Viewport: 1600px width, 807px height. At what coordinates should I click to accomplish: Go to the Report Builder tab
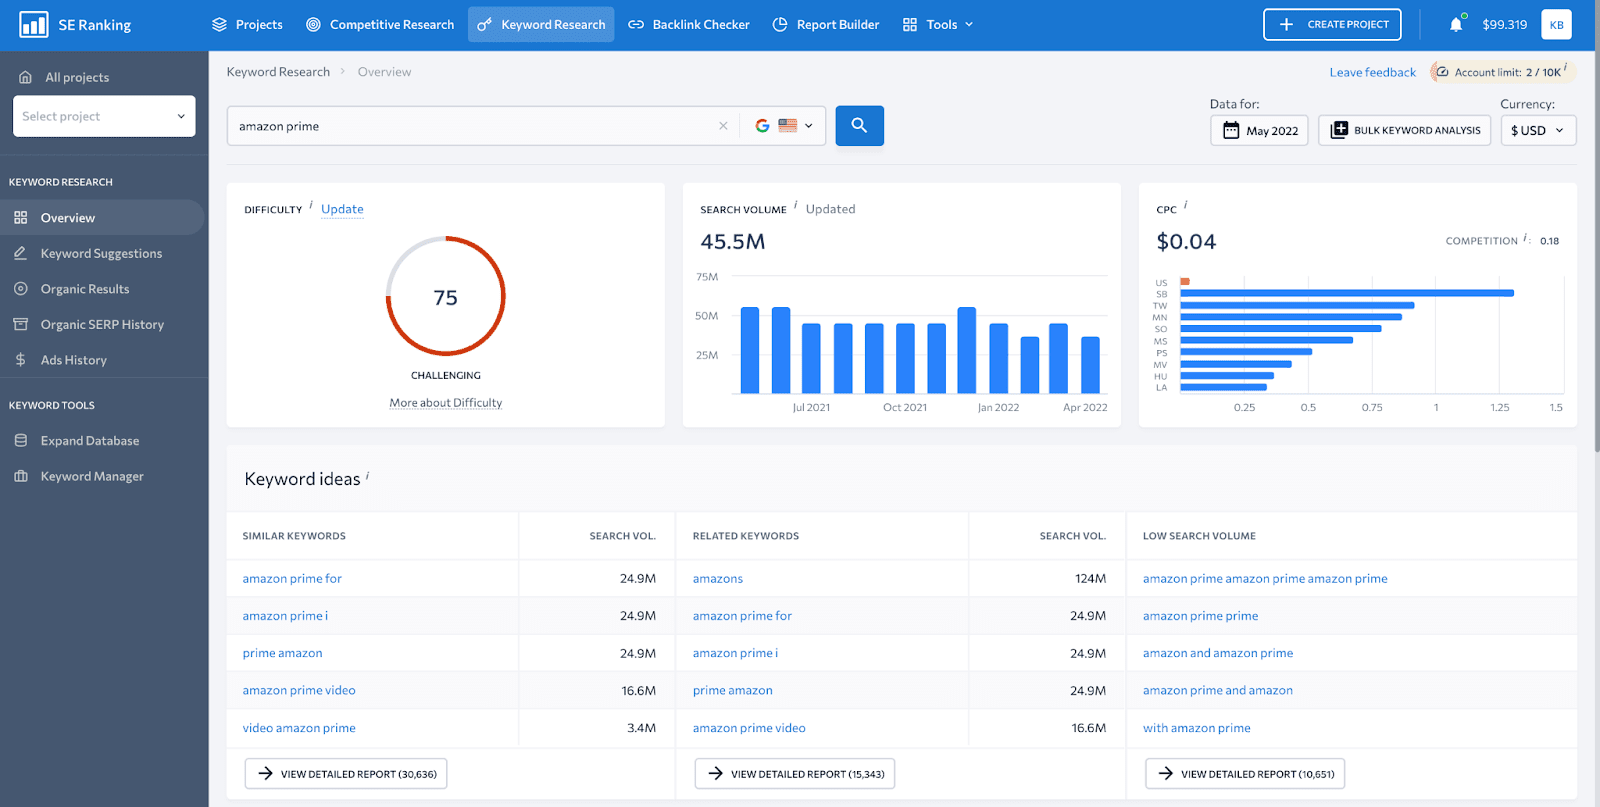coord(826,24)
